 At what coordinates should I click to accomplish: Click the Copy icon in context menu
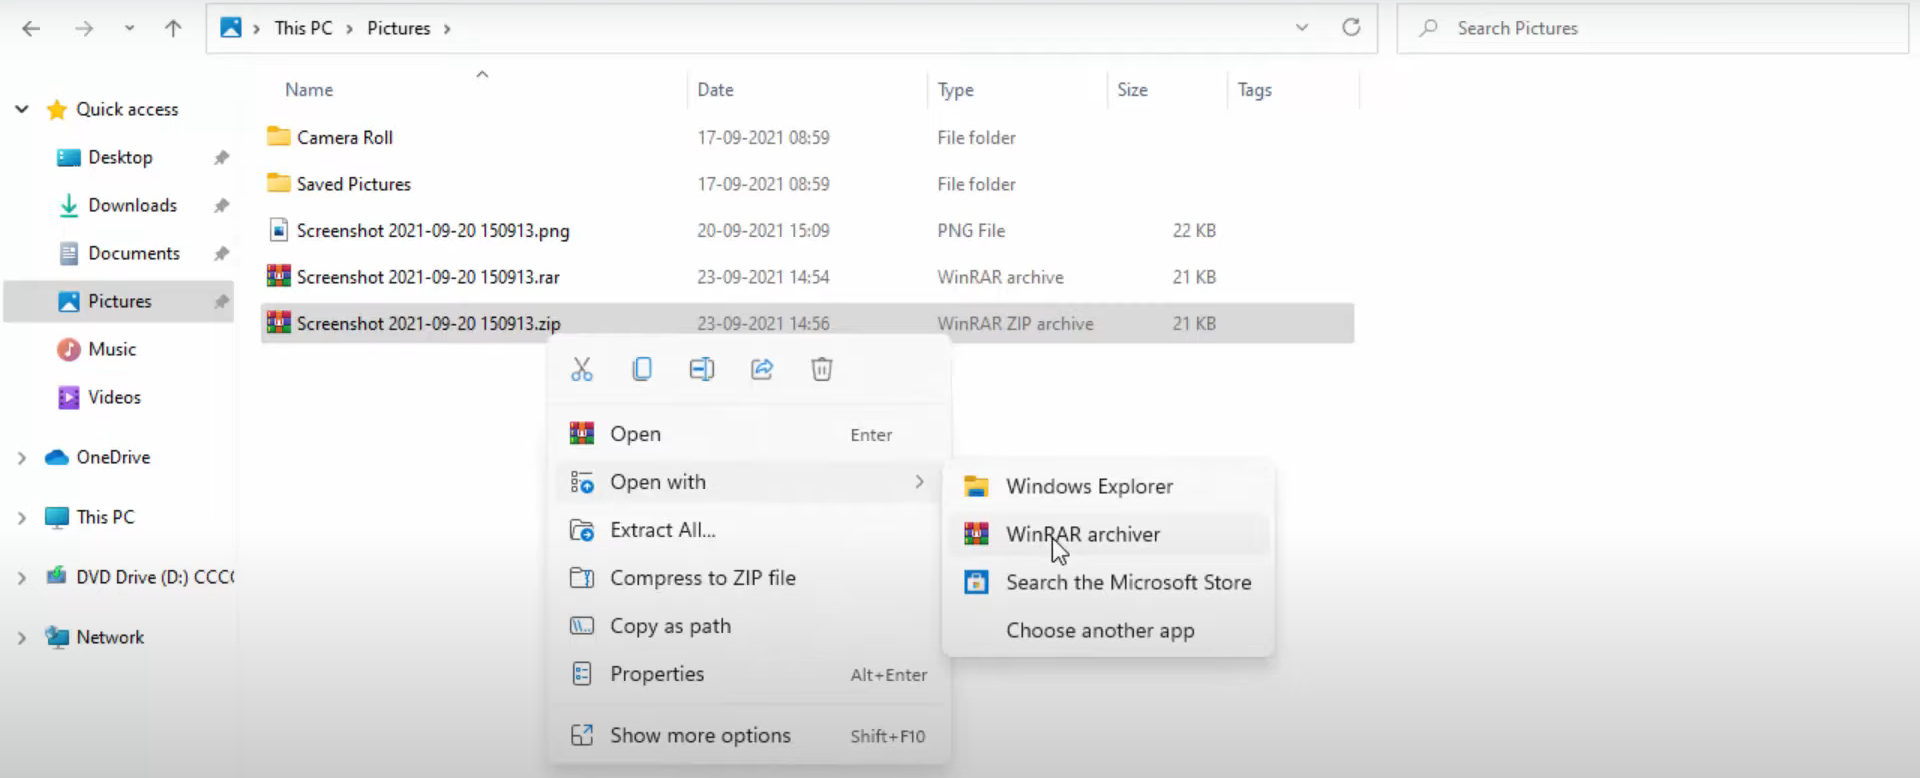point(642,369)
